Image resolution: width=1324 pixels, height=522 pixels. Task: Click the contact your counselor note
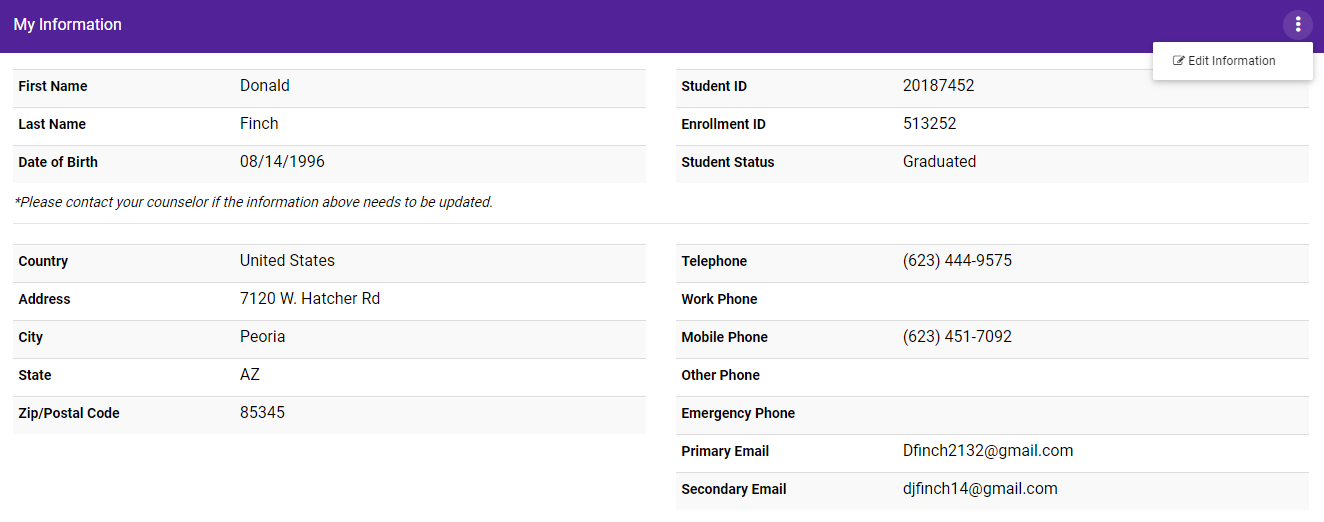(x=254, y=202)
